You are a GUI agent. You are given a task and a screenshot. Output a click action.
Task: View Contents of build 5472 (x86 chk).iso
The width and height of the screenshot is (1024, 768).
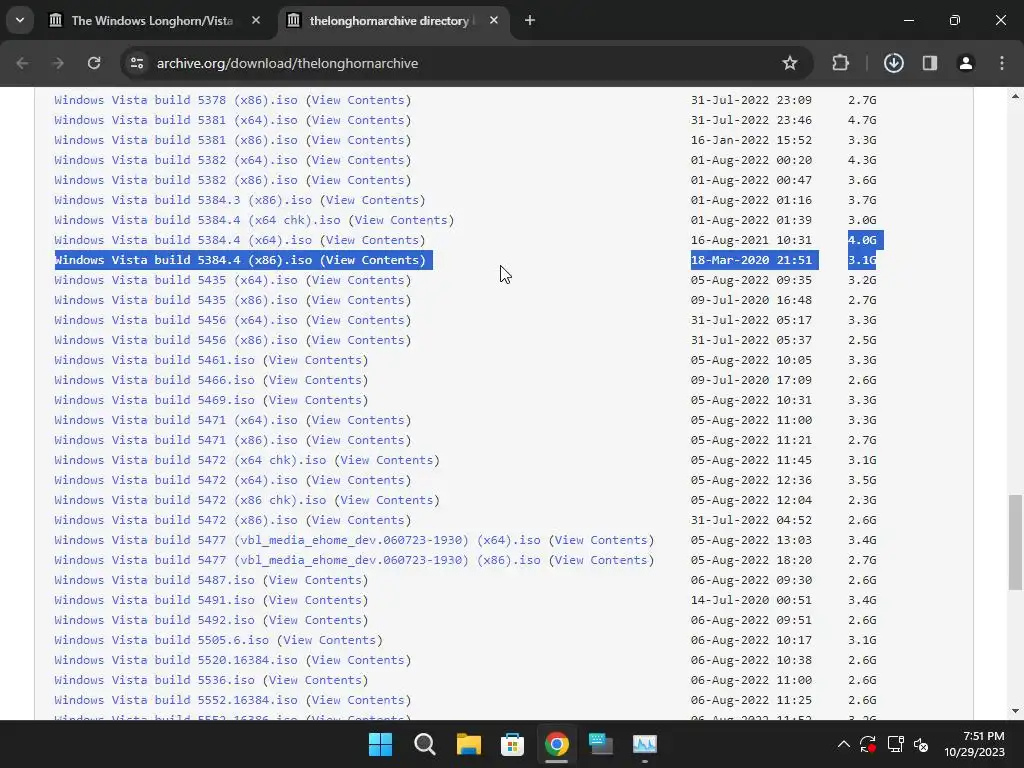[387, 500]
